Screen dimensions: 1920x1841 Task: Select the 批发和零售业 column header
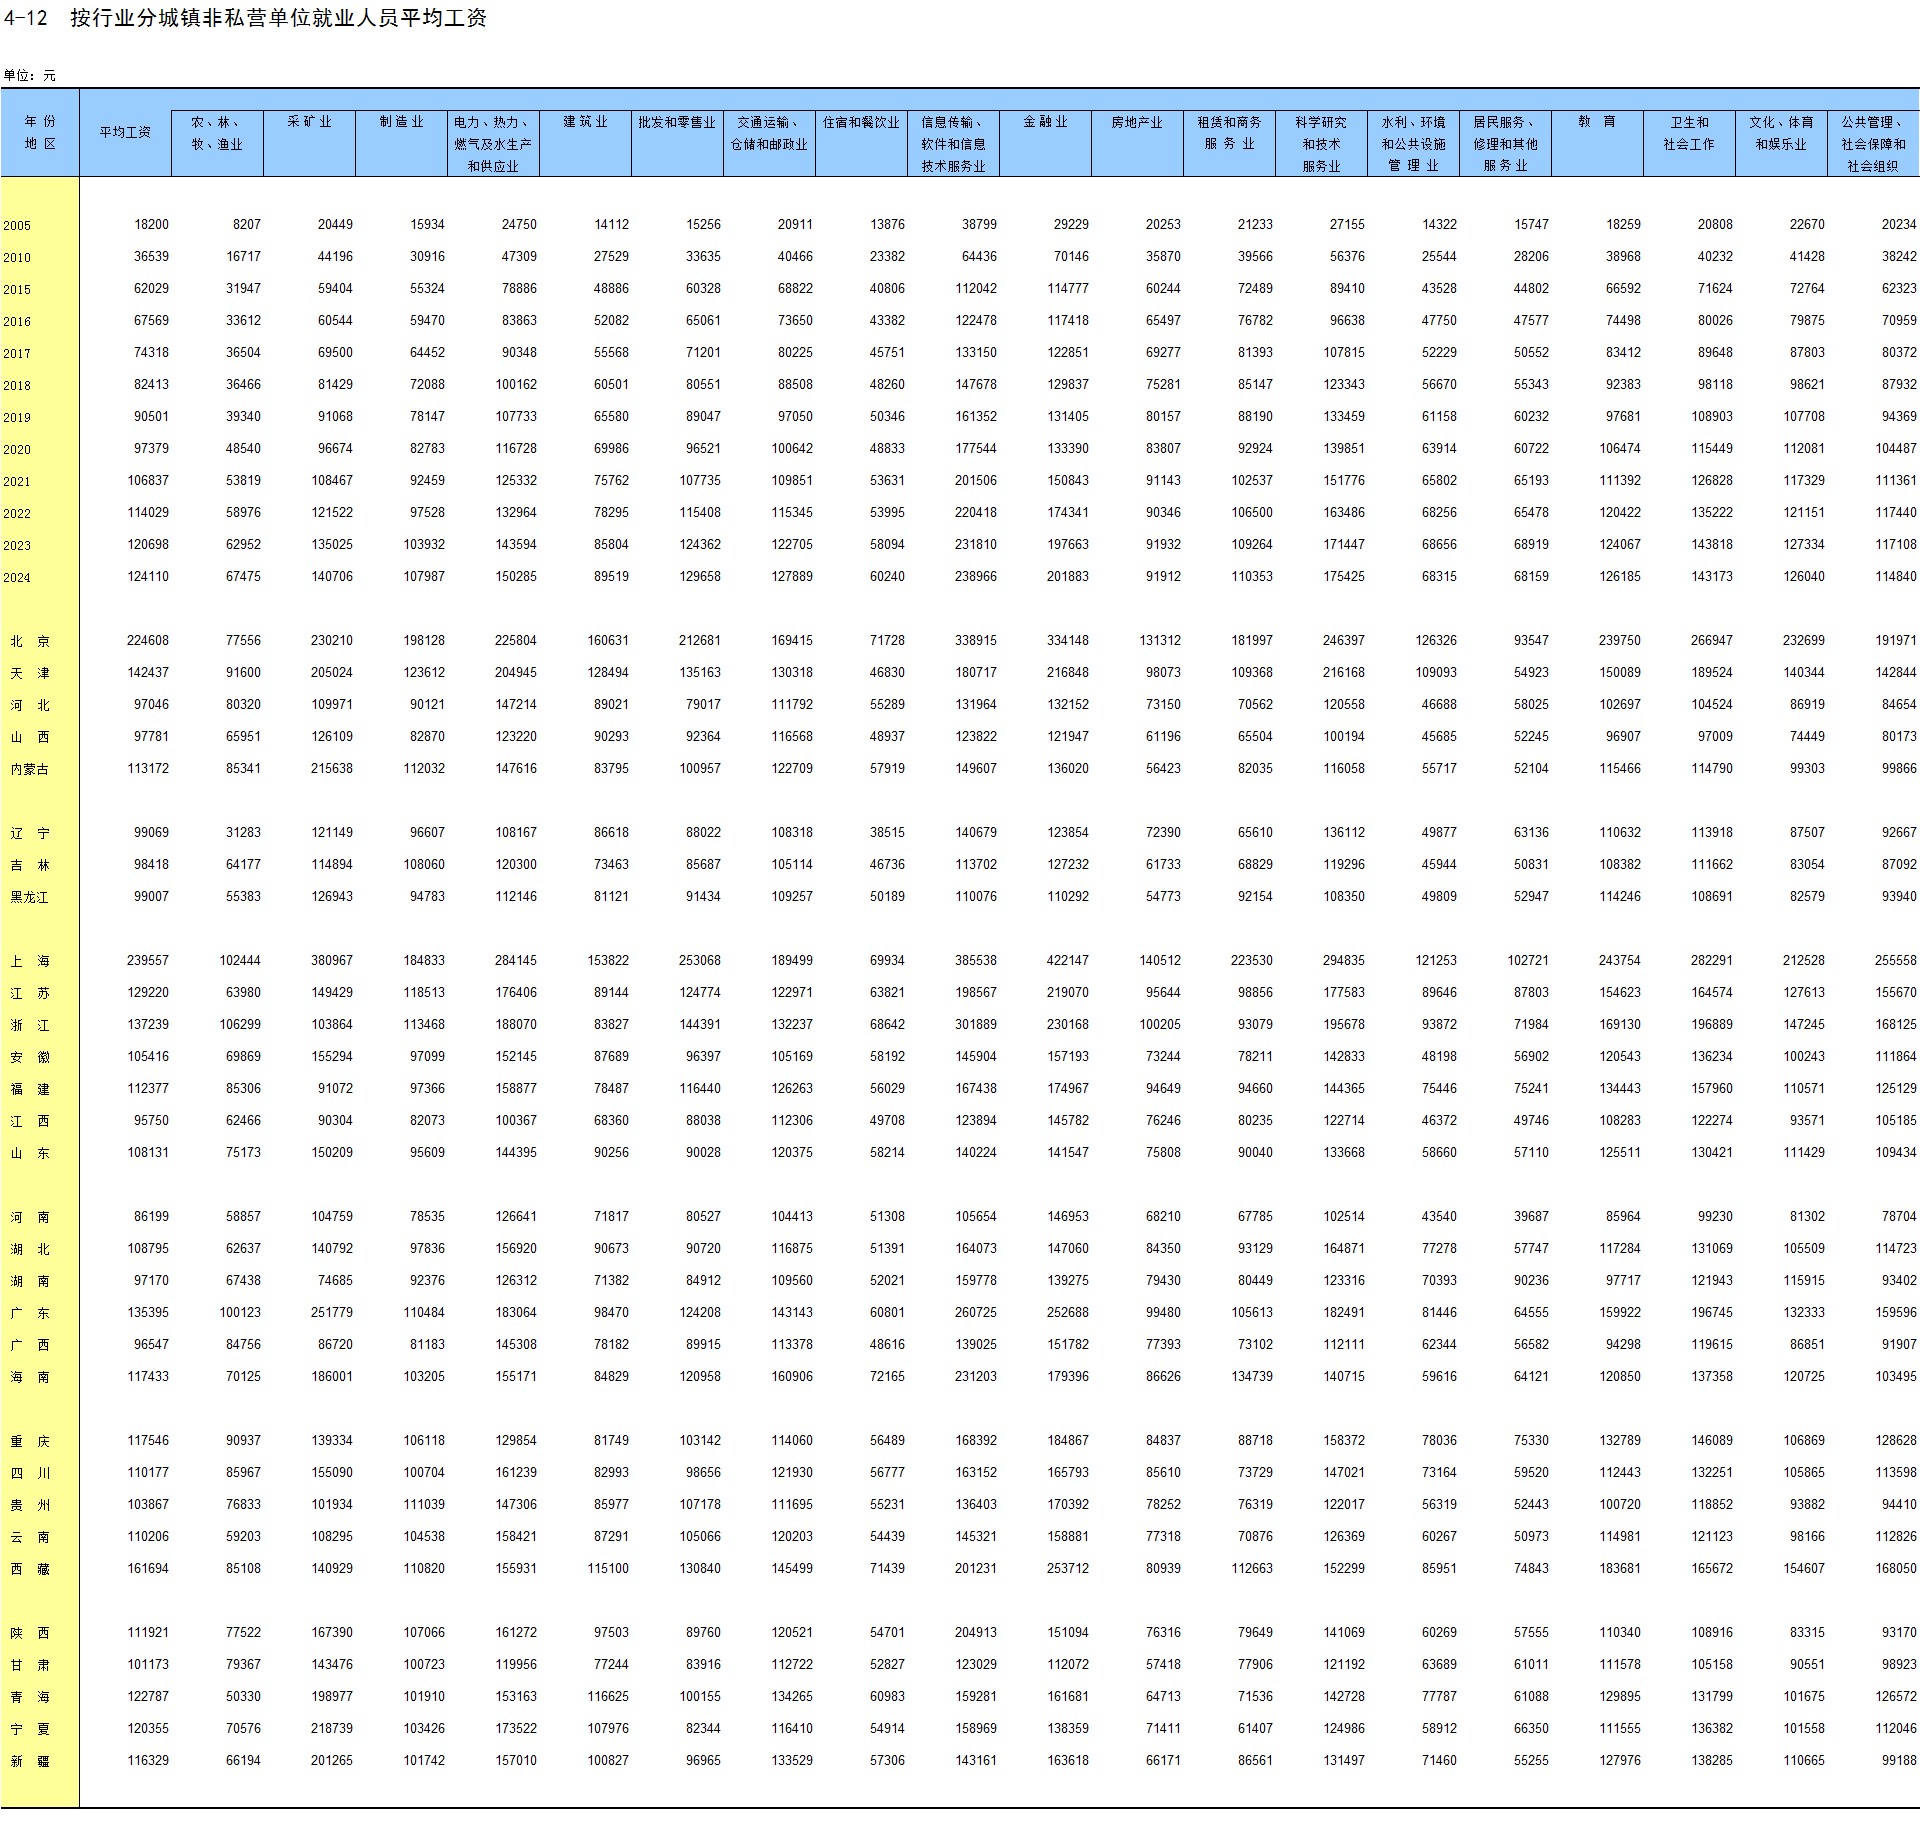pos(677,122)
